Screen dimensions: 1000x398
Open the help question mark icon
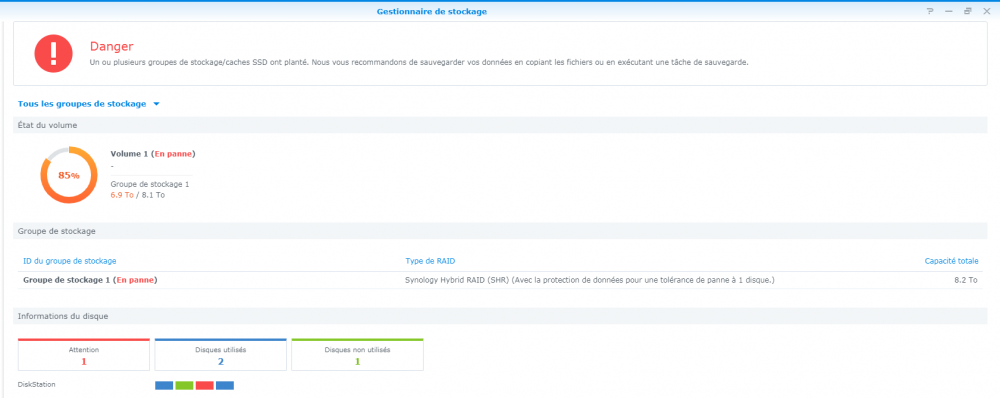click(x=930, y=11)
